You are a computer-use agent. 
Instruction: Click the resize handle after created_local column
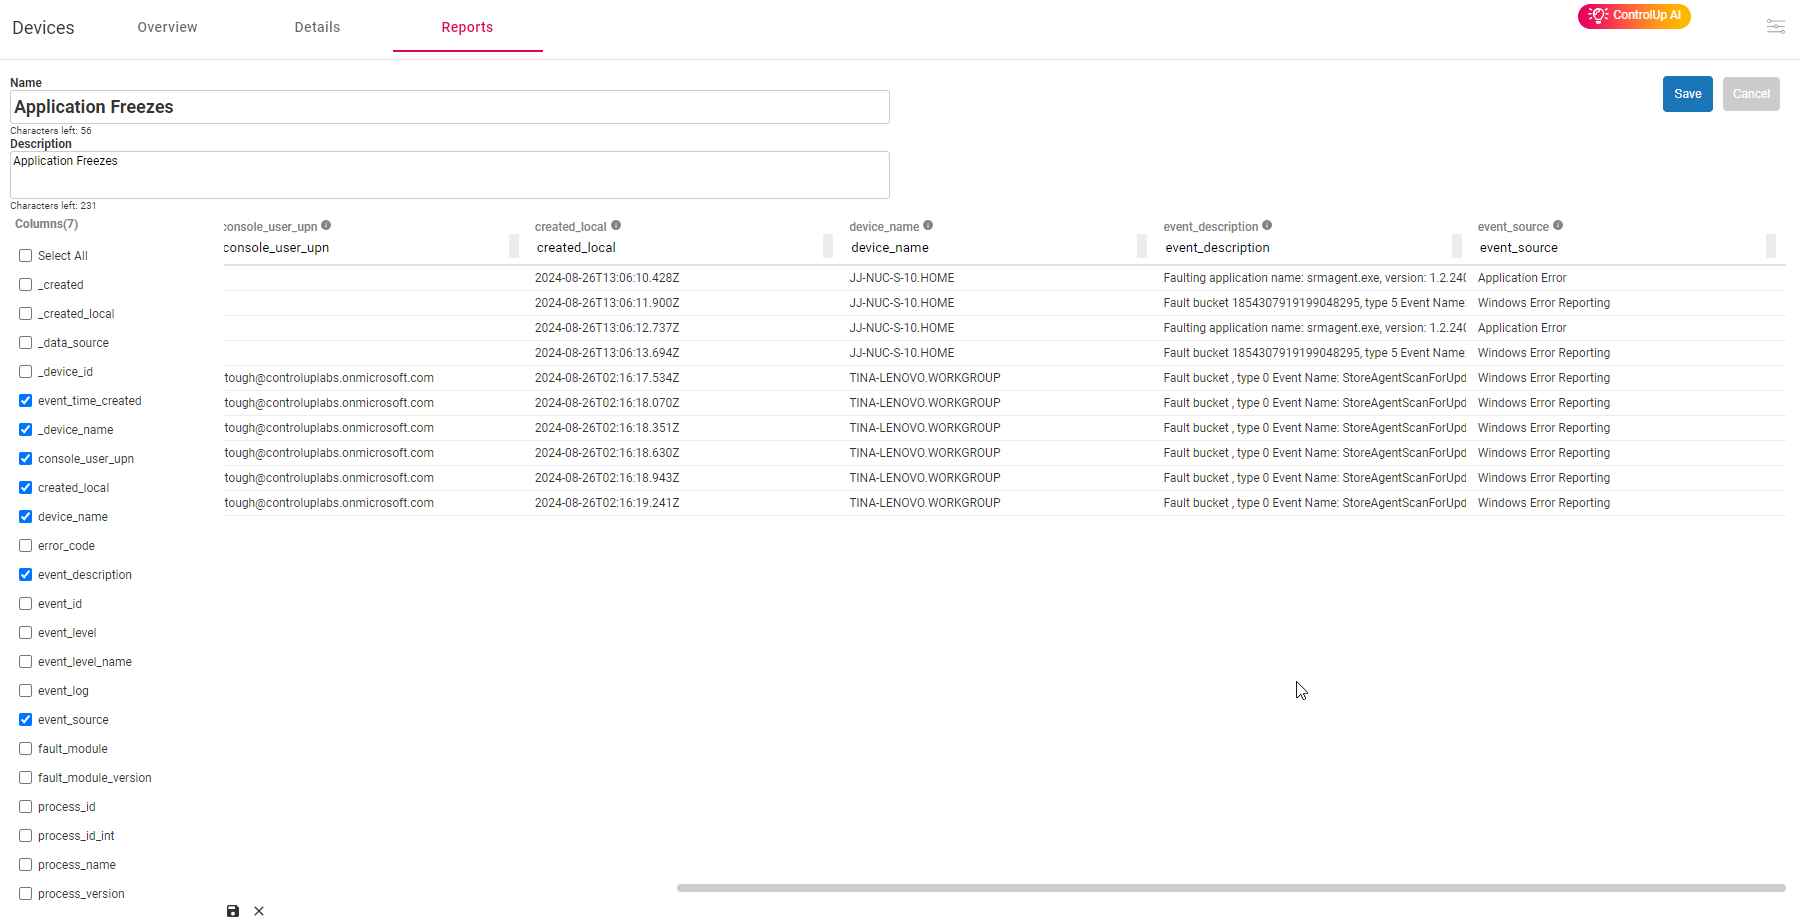point(828,246)
